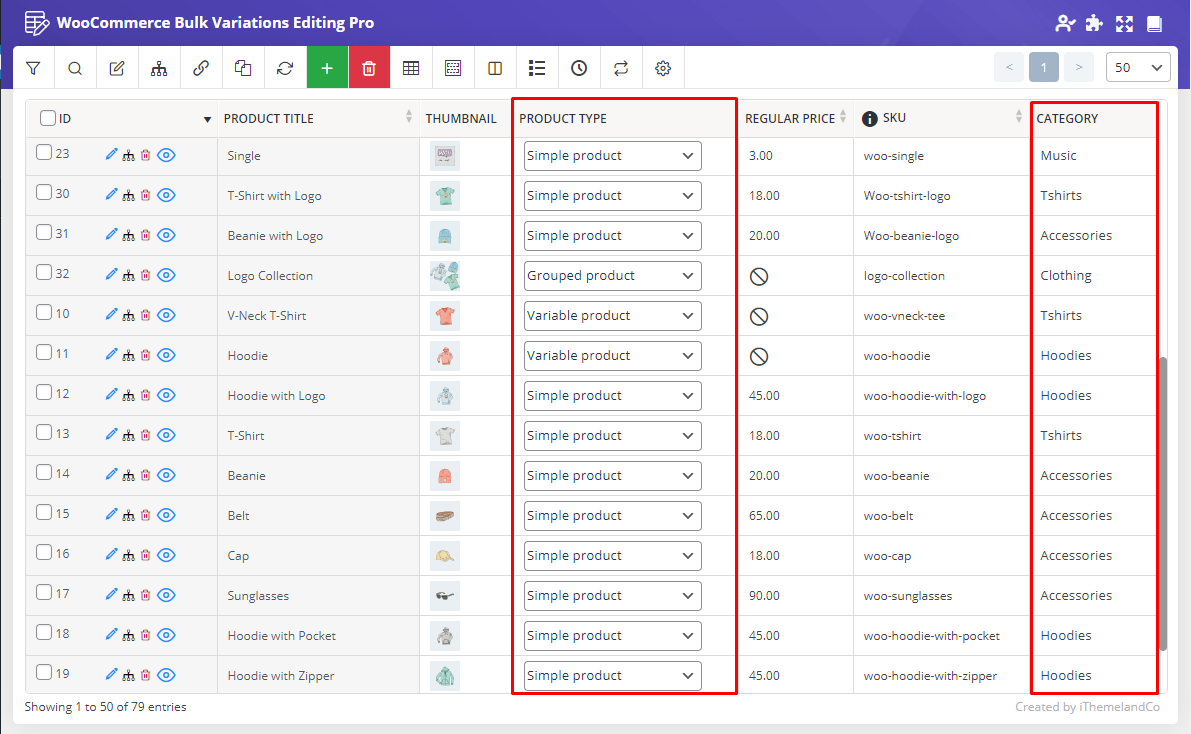Click the Sunglasses product thumbnail
1191x734 pixels.
(445, 596)
